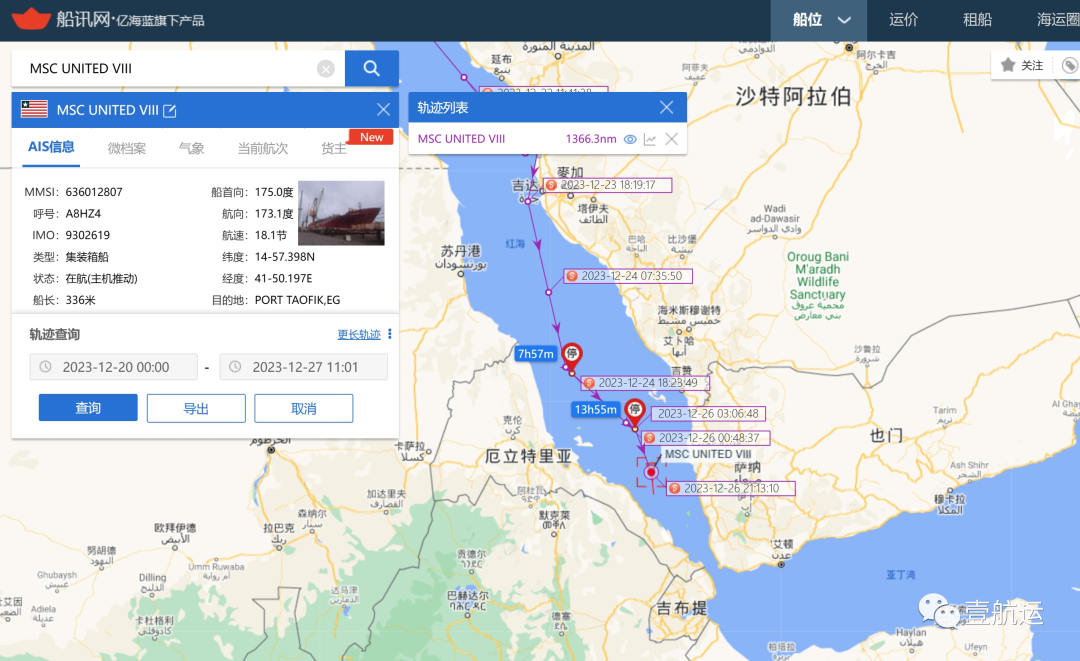Click the call sign A8HZ4
The image size is (1080, 661).
[x=83, y=213]
